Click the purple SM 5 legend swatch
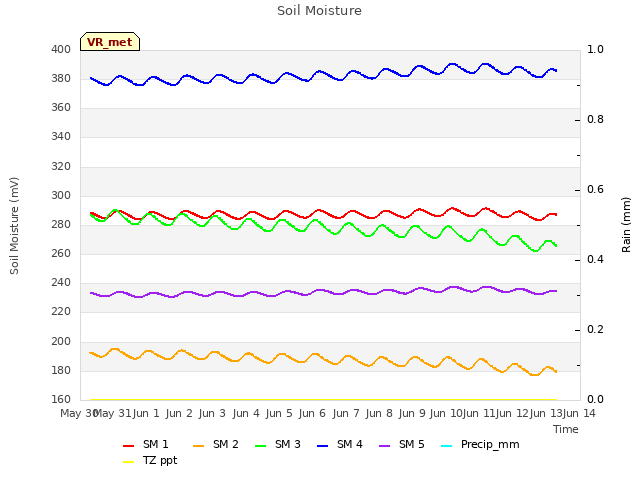The width and height of the screenshot is (640, 480). (x=384, y=445)
